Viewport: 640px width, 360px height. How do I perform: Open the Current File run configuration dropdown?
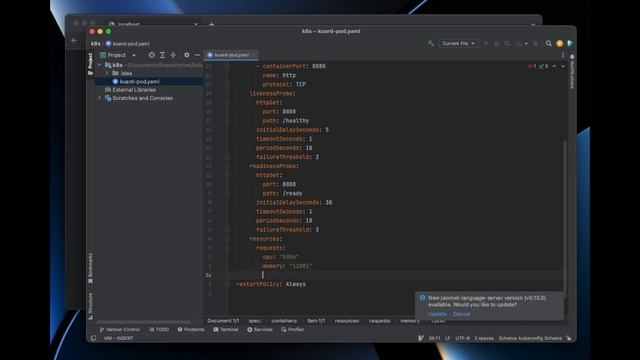[x=458, y=43]
